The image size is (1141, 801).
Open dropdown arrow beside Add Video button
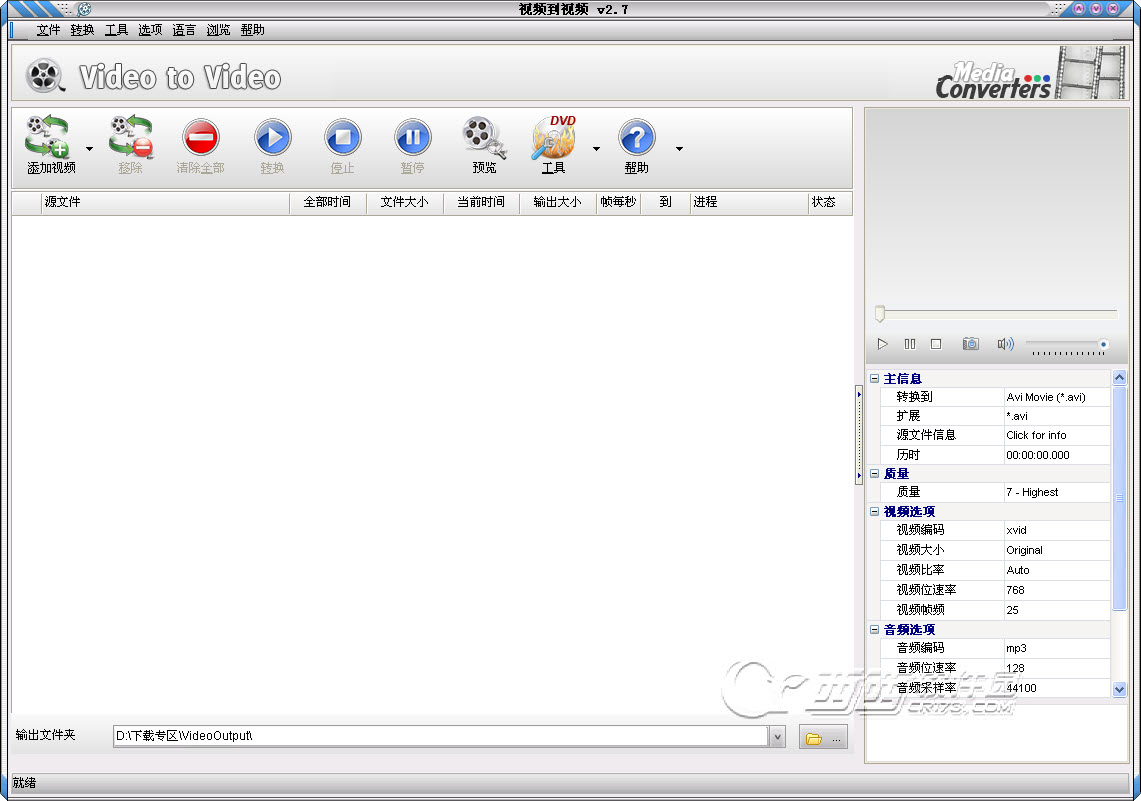tap(89, 149)
